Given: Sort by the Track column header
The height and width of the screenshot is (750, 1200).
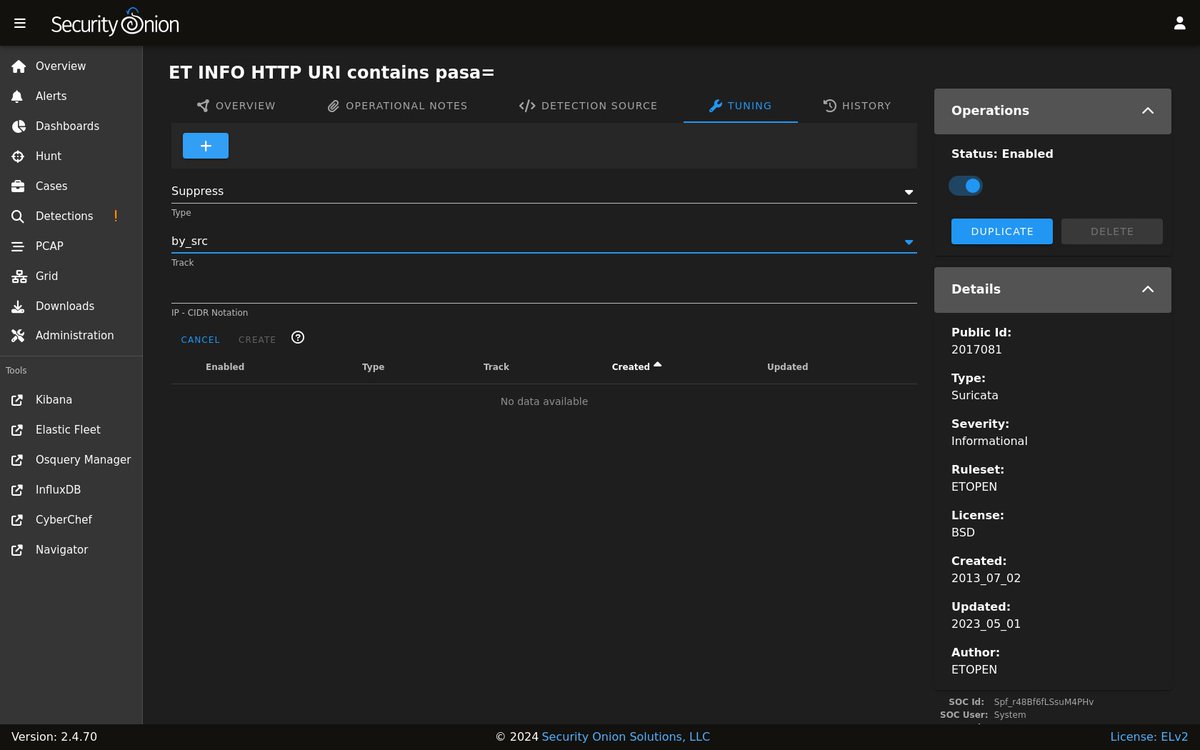Looking at the screenshot, I should tap(496, 367).
